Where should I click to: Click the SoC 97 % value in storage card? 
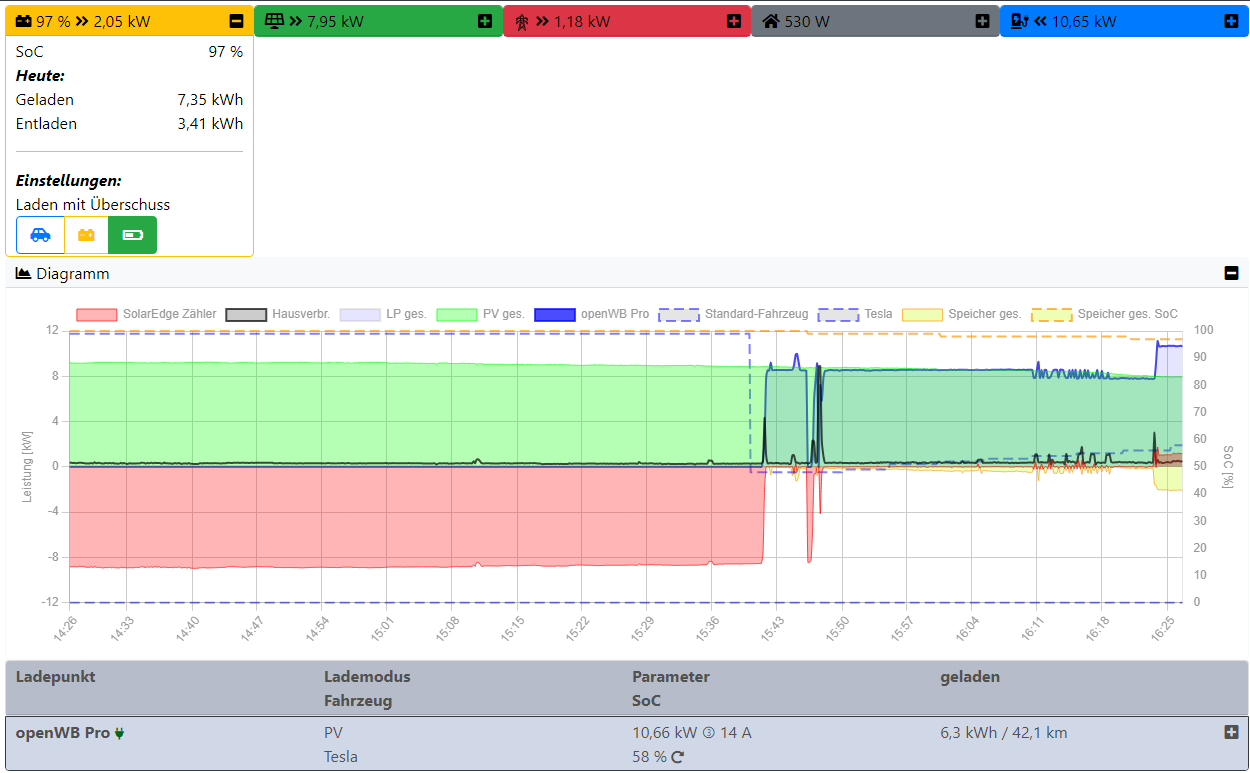(226, 52)
